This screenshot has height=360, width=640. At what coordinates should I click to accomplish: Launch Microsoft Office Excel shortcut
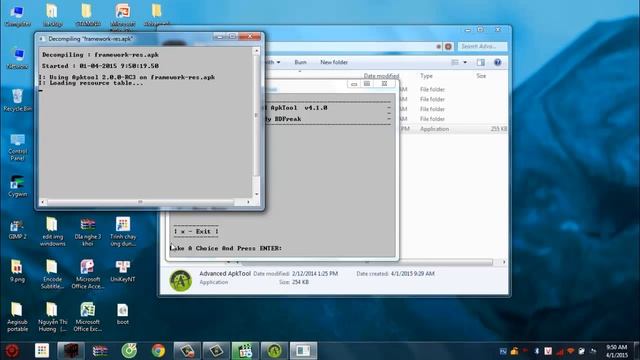pos(87,317)
